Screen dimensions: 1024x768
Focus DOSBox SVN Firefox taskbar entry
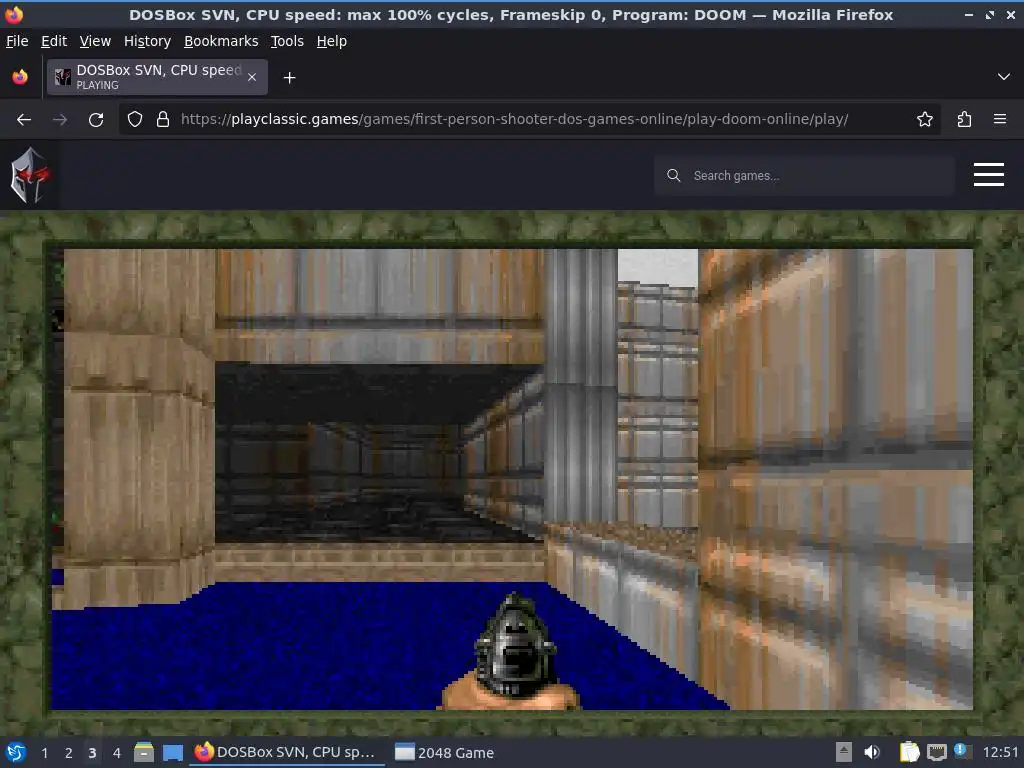pyautogui.click(x=287, y=752)
